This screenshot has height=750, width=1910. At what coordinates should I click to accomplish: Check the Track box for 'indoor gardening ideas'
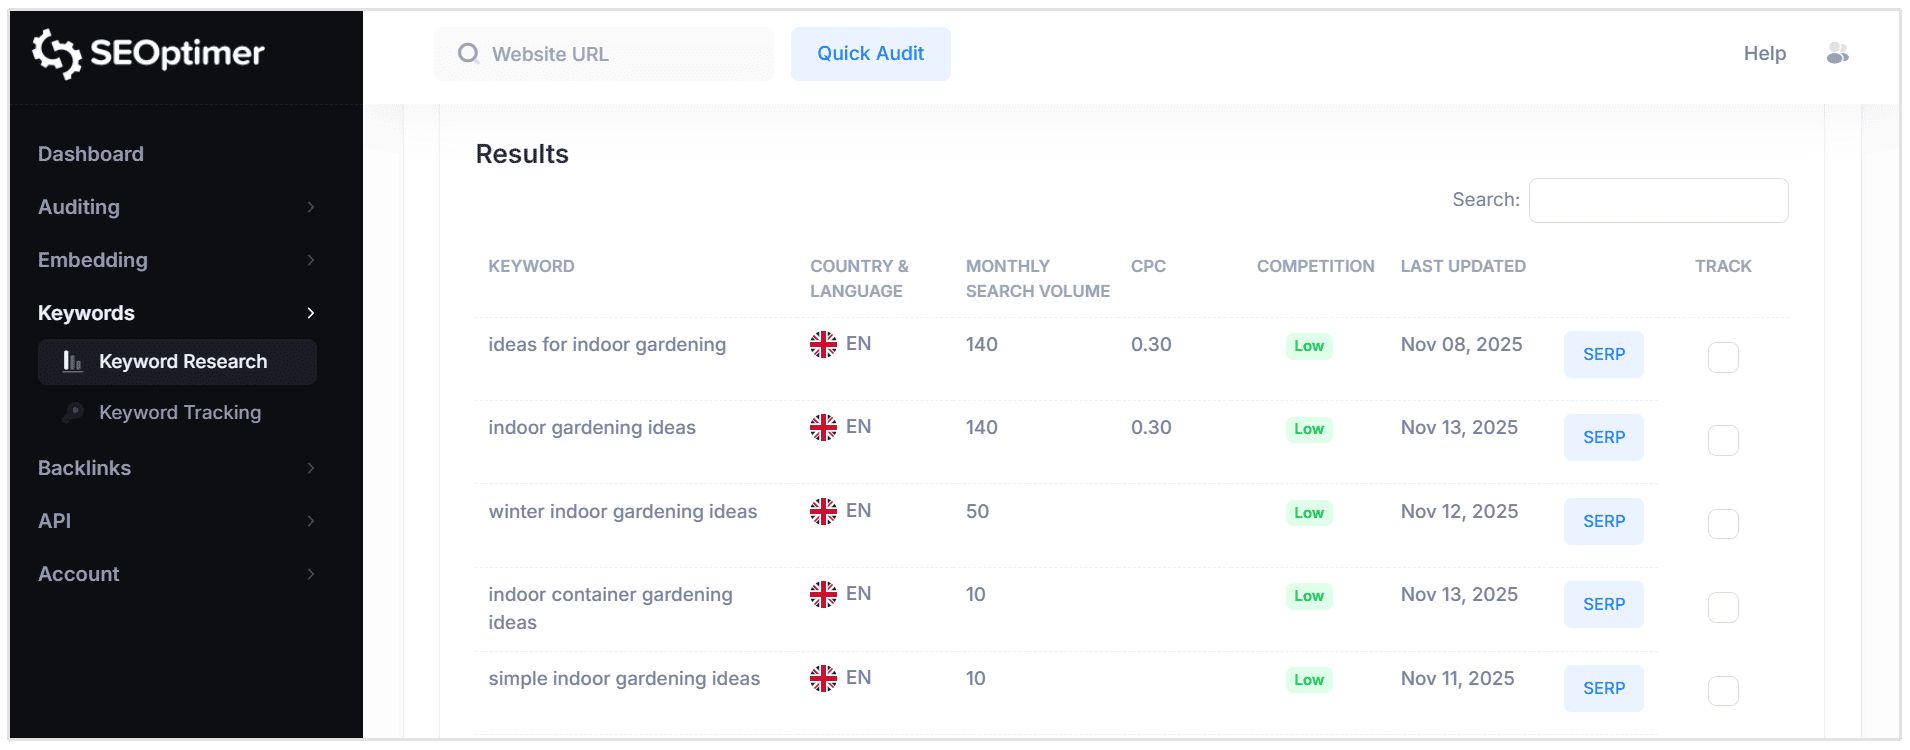(1723, 440)
